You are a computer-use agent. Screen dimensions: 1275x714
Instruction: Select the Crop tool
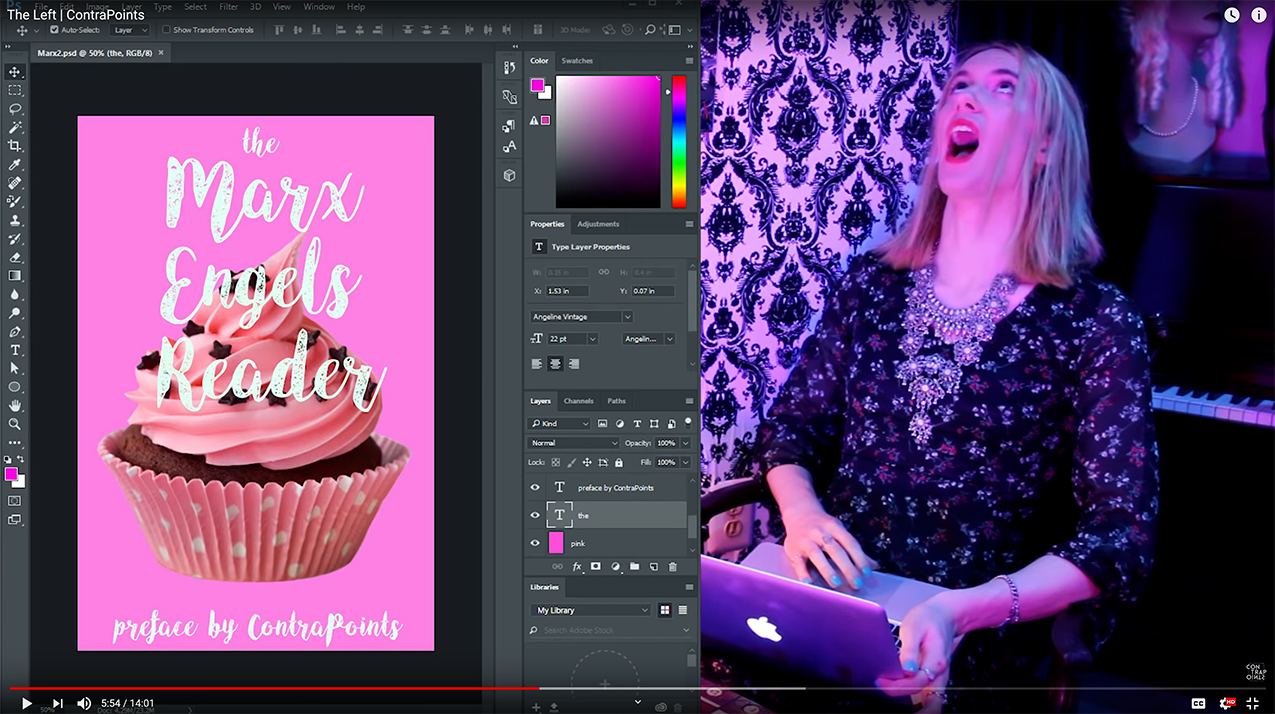click(15, 146)
